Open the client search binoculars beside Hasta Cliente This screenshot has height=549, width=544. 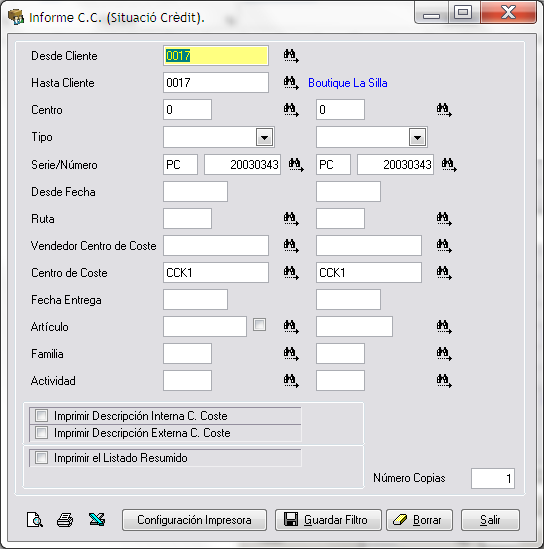[x=291, y=83]
